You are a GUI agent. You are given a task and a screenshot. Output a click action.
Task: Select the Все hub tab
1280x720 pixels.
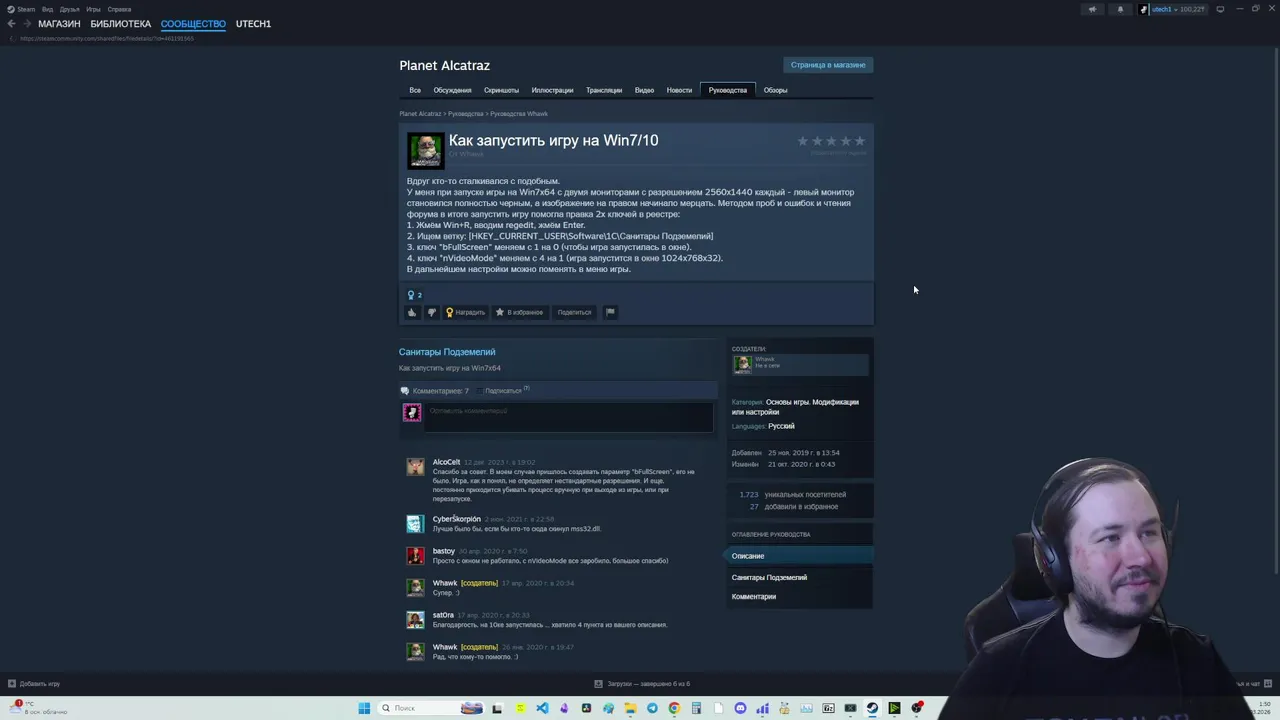coord(415,90)
